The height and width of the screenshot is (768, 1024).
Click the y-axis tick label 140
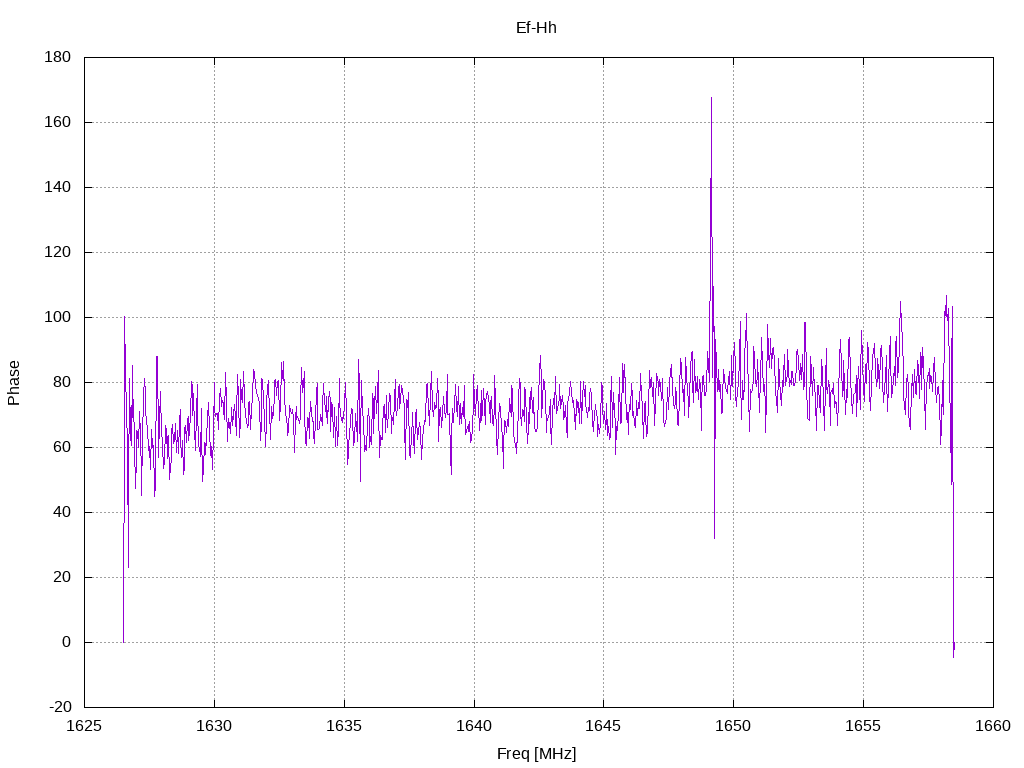point(57,187)
